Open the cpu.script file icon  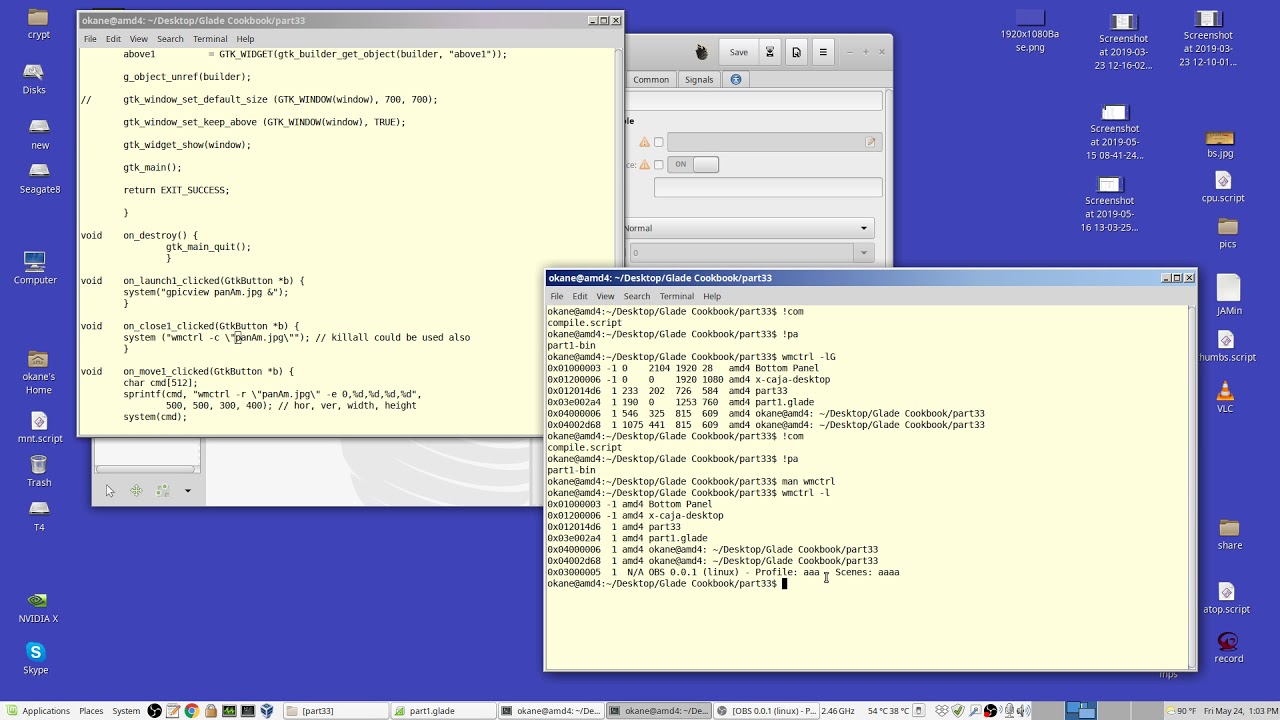coord(1223,187)
